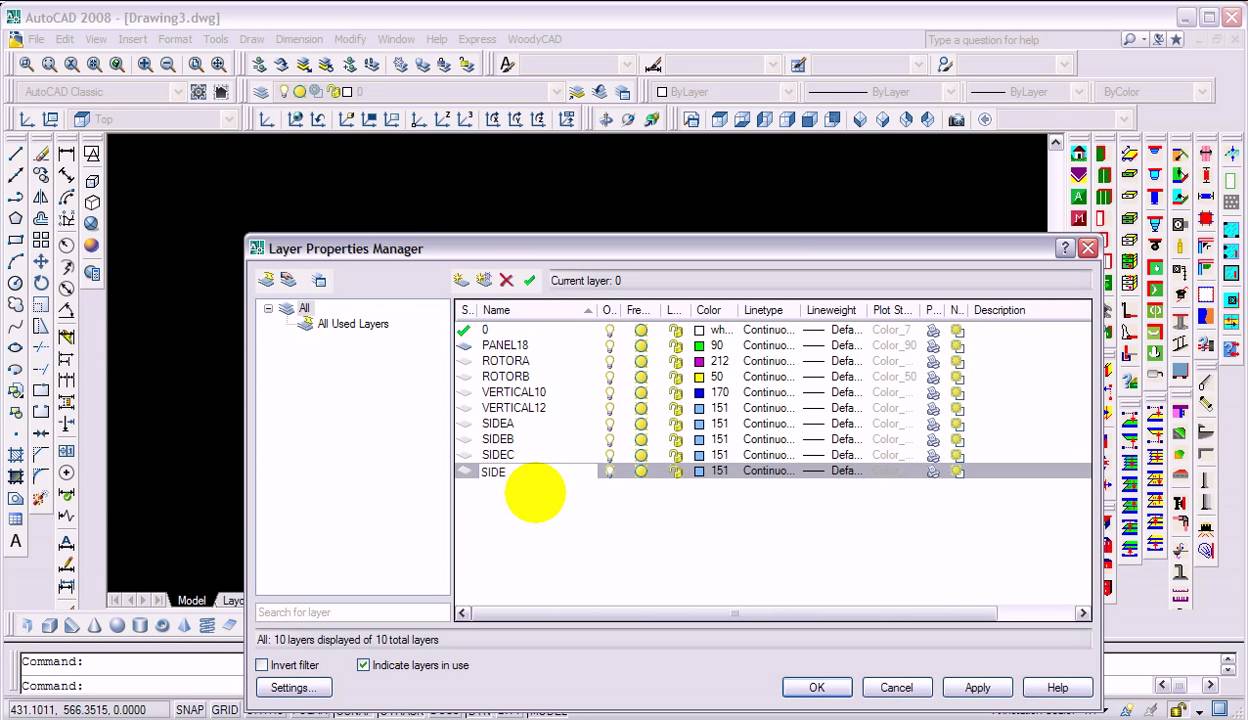Viewport: 1248px width, 720px height.
Task: Select the Polygon draw tool
Action: [16, 218]
